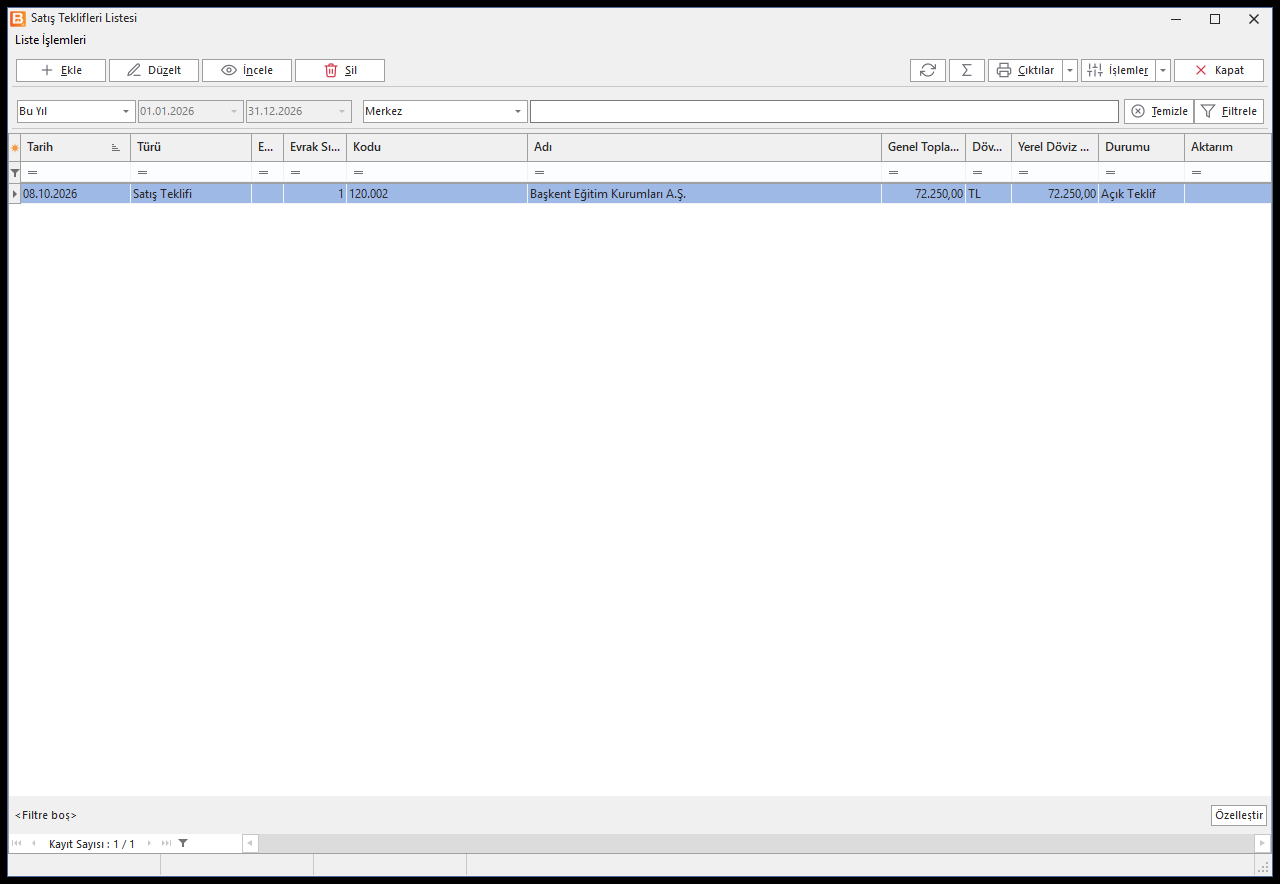Viewport: 1280px width, 884px height.
Task: Sort by the Kodu column header
Action: coord(437,147)
